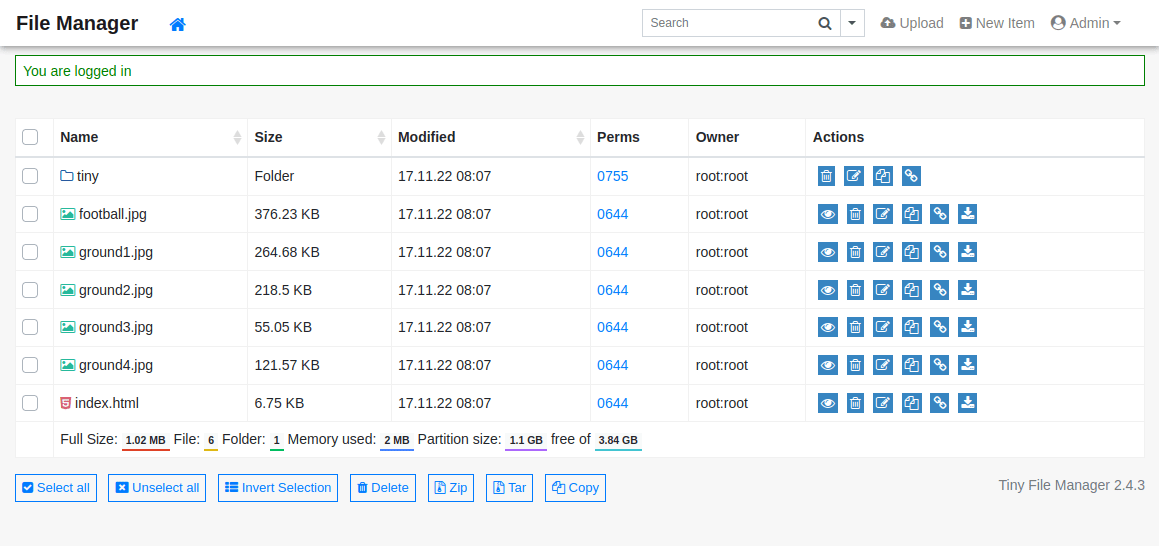Click the 0755 permissions link for tiny

[613, 176]
